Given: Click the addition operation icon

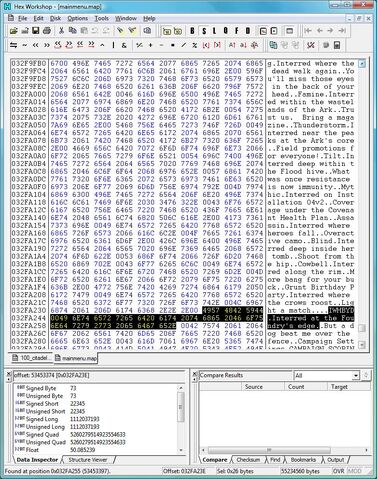Looking at the screenshot, I should (x=150, y=45).
